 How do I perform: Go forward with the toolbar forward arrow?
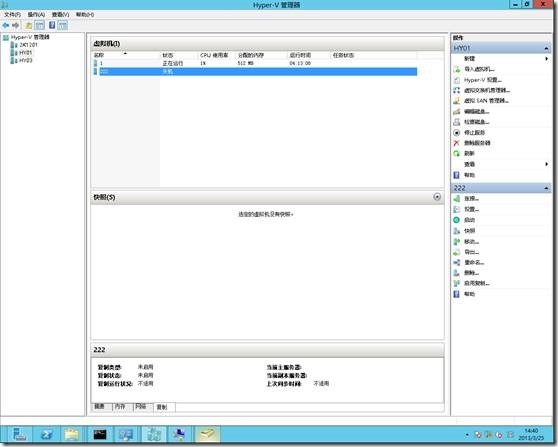point(15,25)
